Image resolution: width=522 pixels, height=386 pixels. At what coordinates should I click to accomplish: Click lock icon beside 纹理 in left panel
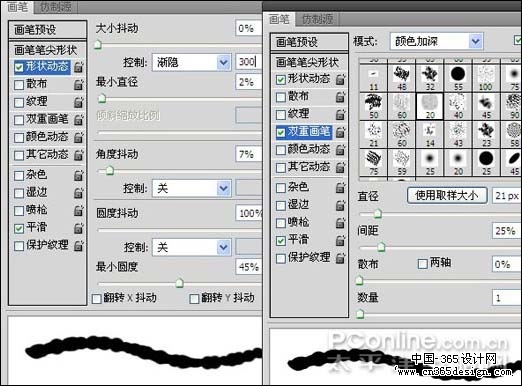tap(79, 102)
